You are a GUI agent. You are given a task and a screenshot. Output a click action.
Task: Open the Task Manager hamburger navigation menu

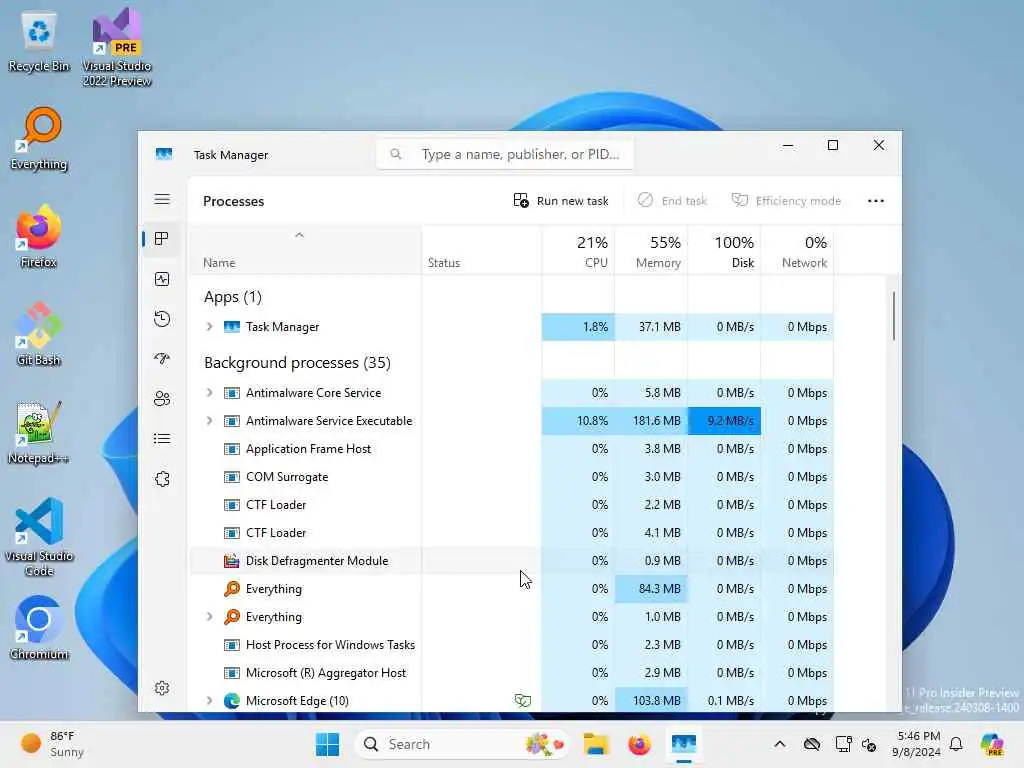(162, 199)
